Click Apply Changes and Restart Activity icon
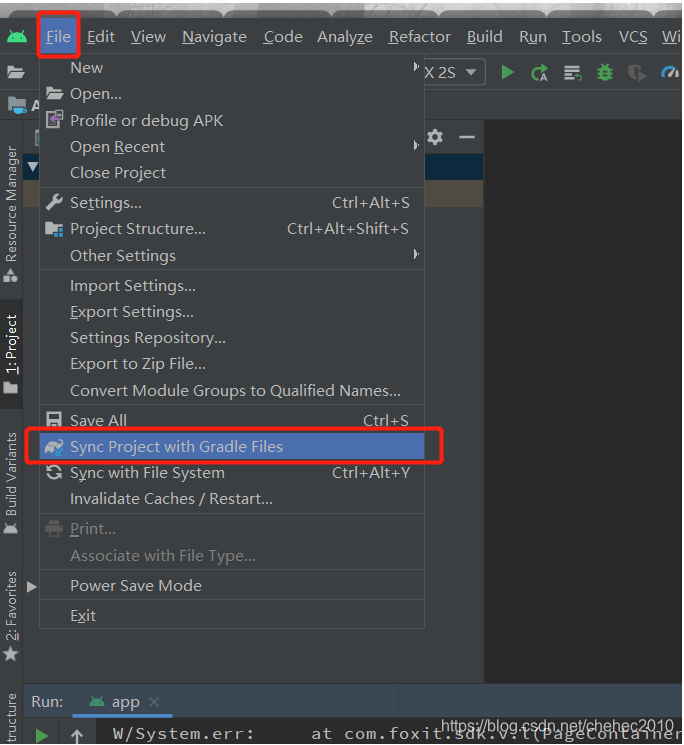 pos(540,73)
